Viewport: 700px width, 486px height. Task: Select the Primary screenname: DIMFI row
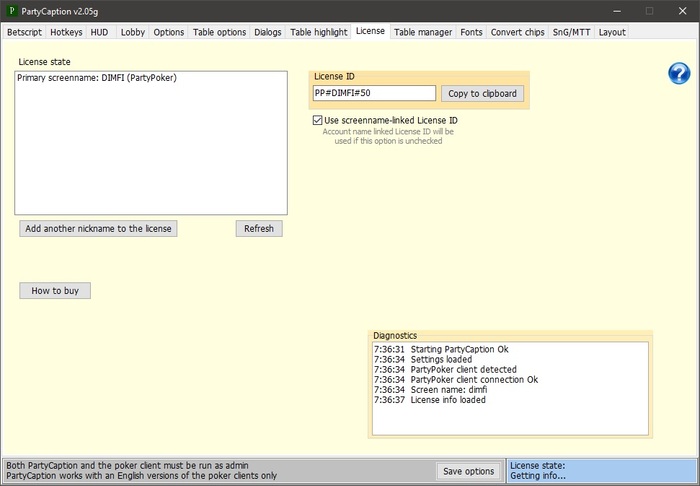coord(150,78)
